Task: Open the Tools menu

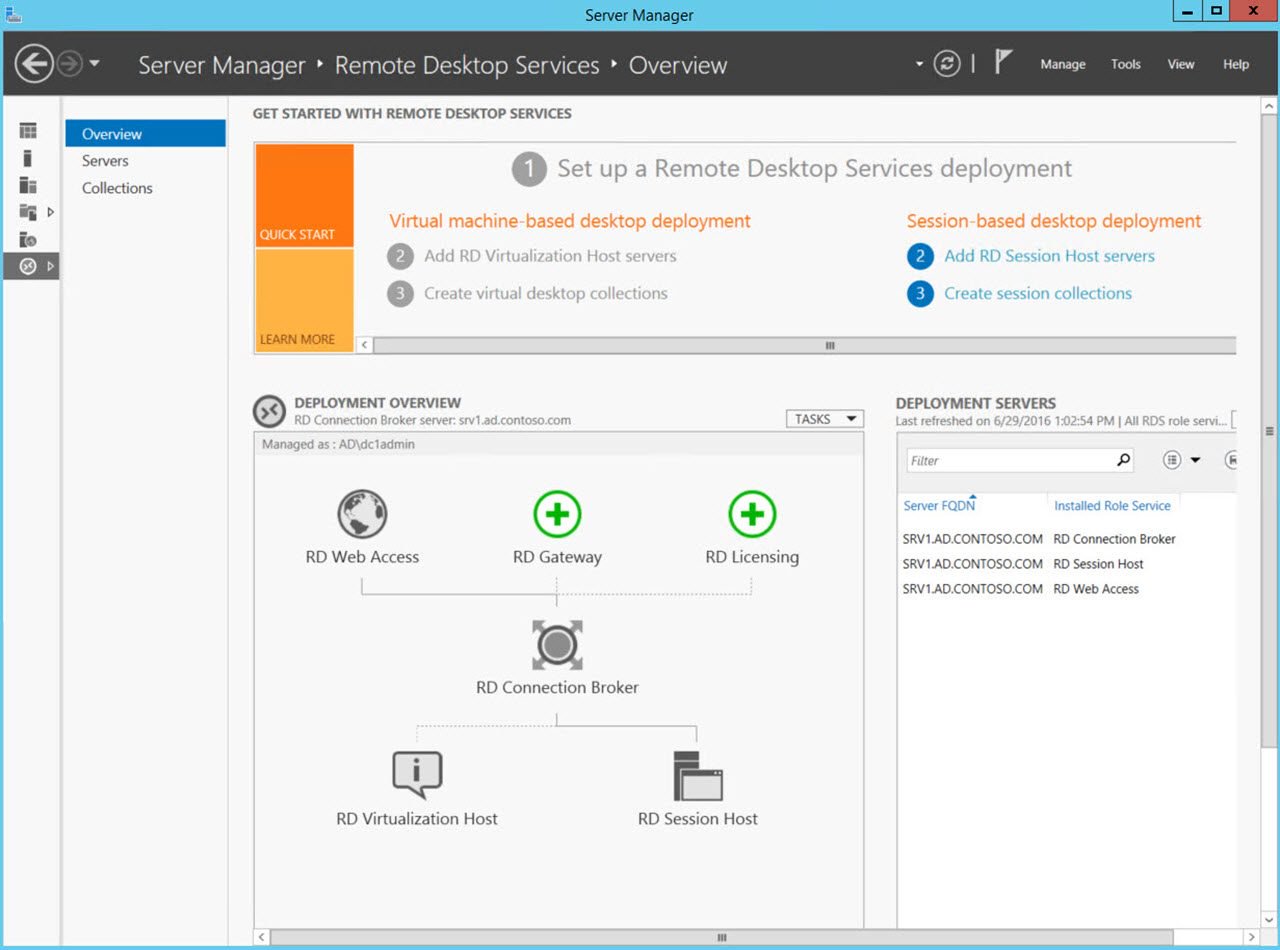Action: [1125, 64]
